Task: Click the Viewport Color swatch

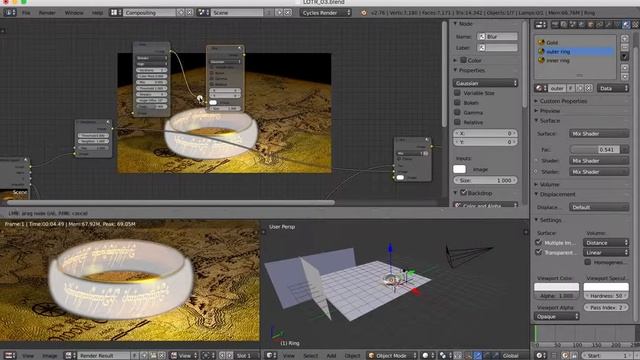Action: (556, 287)
